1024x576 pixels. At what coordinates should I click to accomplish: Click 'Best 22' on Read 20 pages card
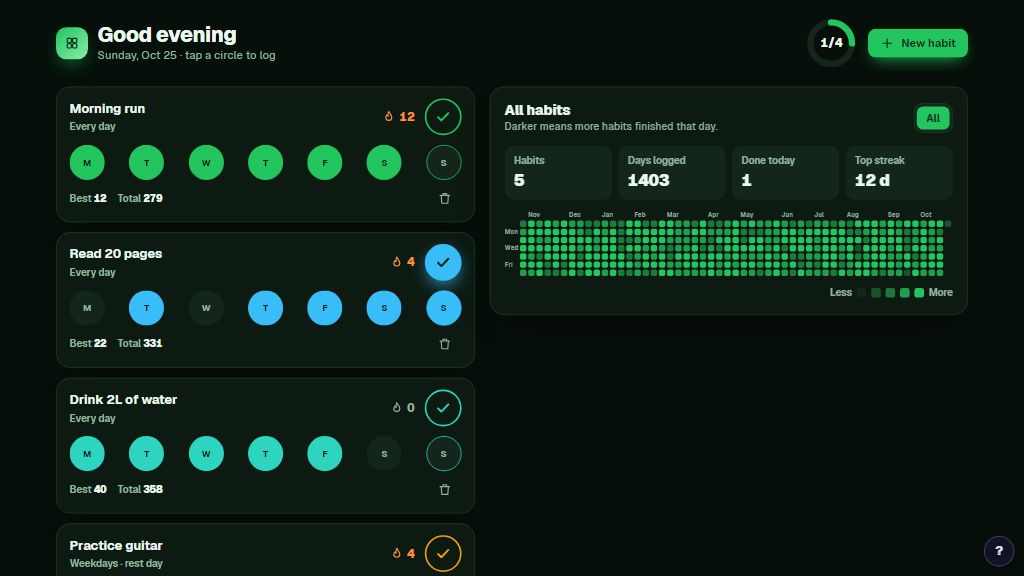click(x=88, y=343)
